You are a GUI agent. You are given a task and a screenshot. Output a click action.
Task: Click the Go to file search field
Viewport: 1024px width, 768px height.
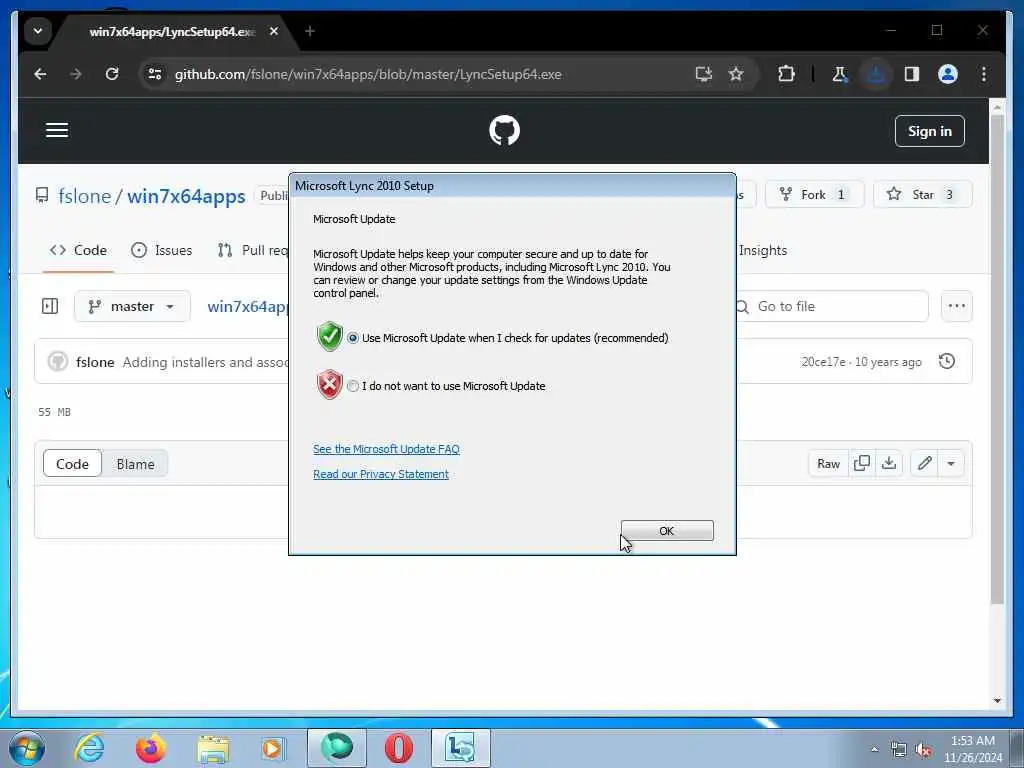tap(832, 306)
